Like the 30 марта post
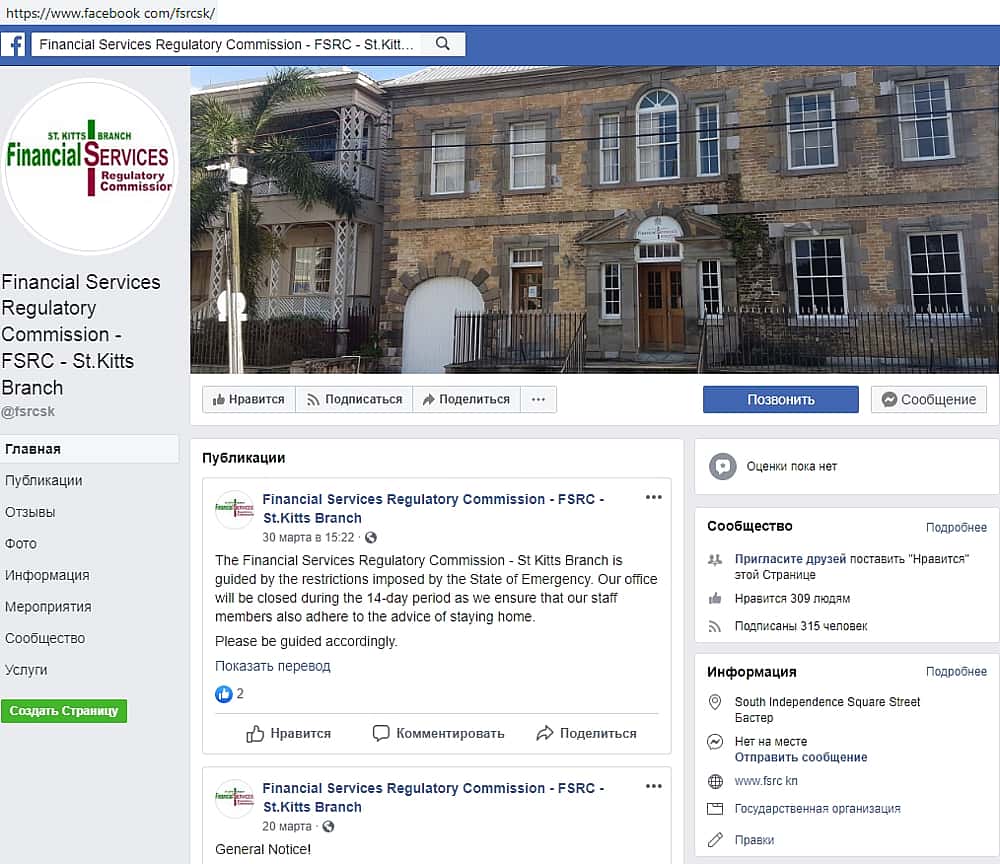Screen dimensions: 1000x864 click(x=288, y=733)
